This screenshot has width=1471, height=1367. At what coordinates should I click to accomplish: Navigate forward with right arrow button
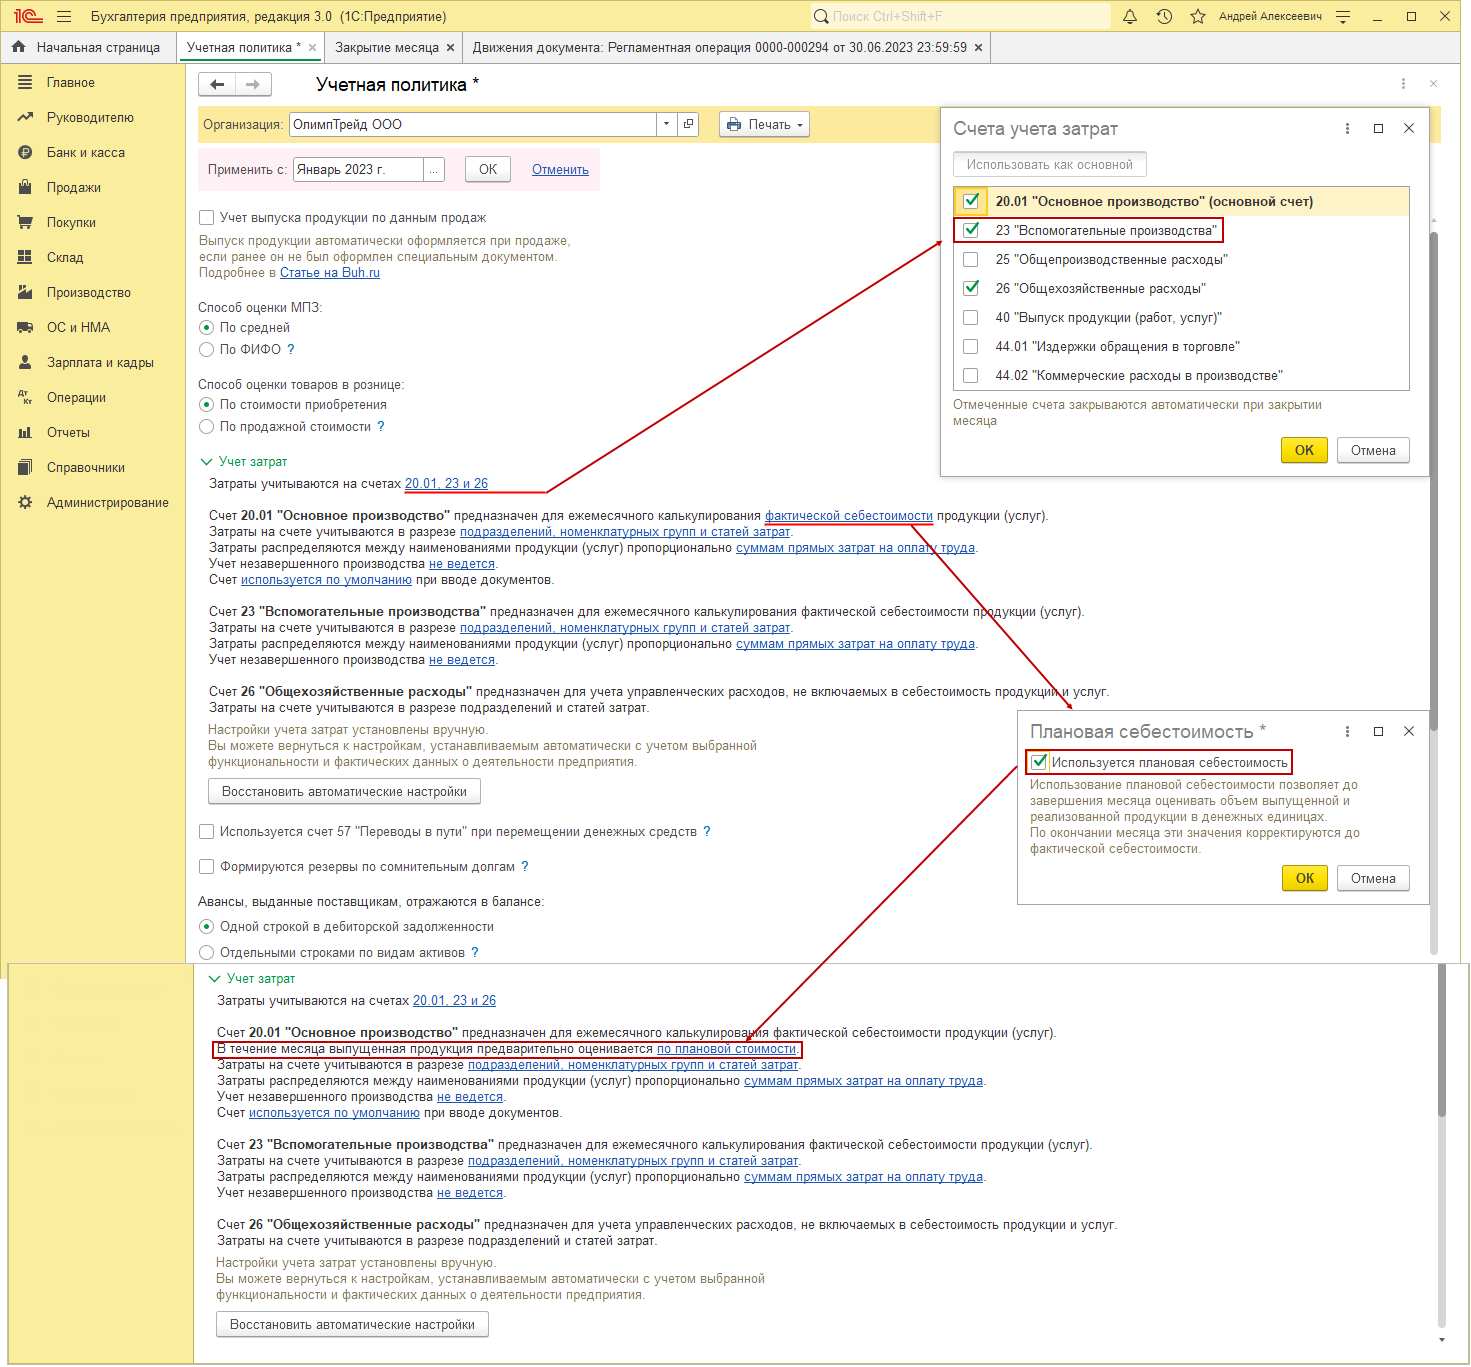(x=253, y=85)
